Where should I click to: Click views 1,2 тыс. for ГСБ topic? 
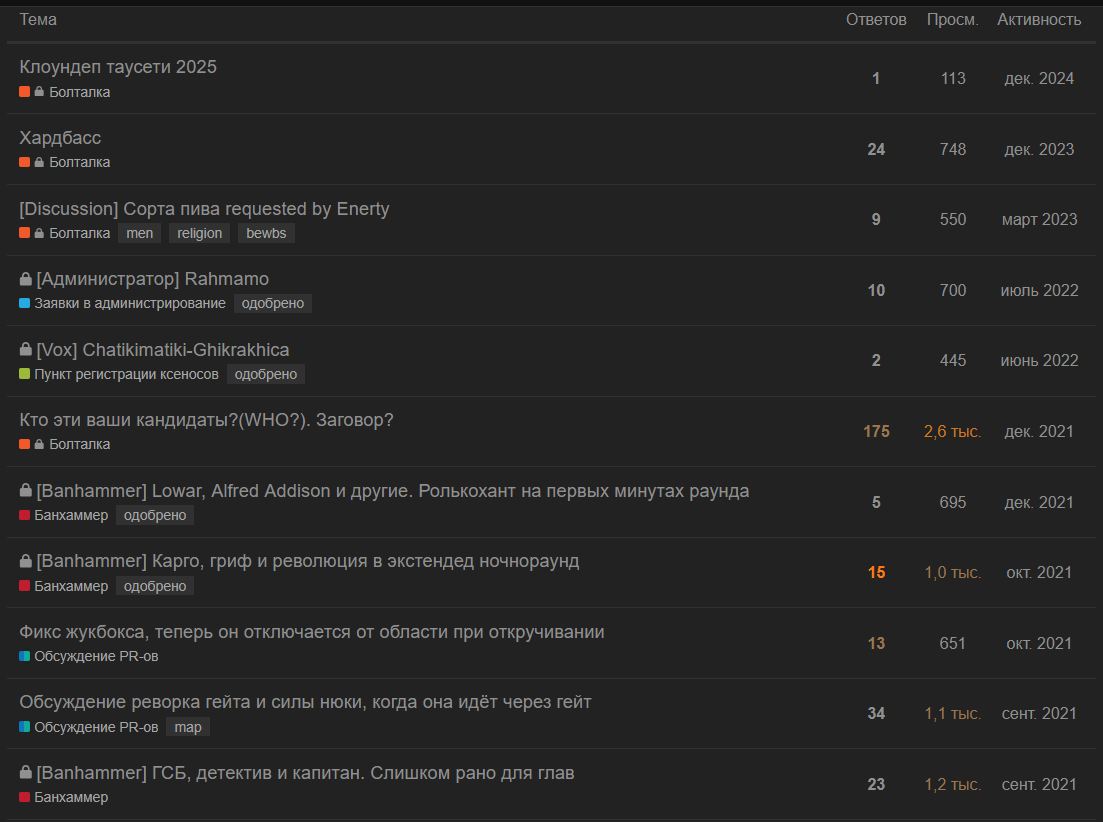coord(952,785)
